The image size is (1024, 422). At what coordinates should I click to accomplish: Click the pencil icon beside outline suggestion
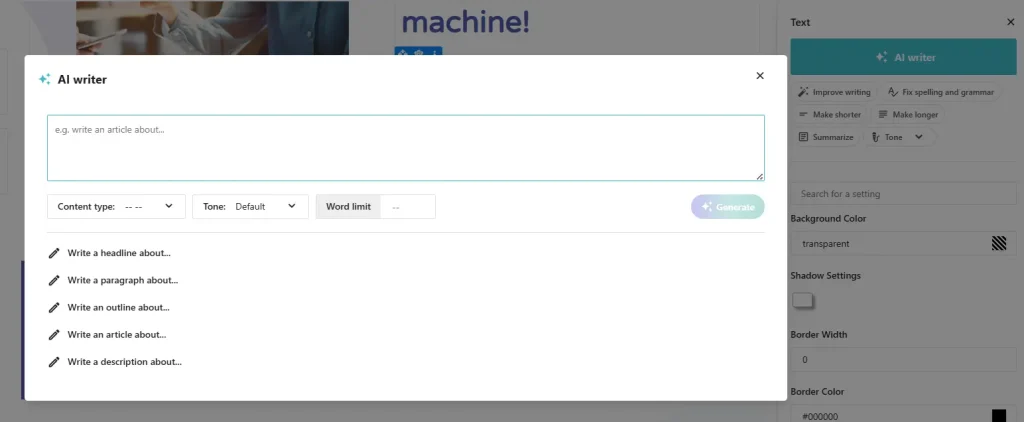[54, 307]
